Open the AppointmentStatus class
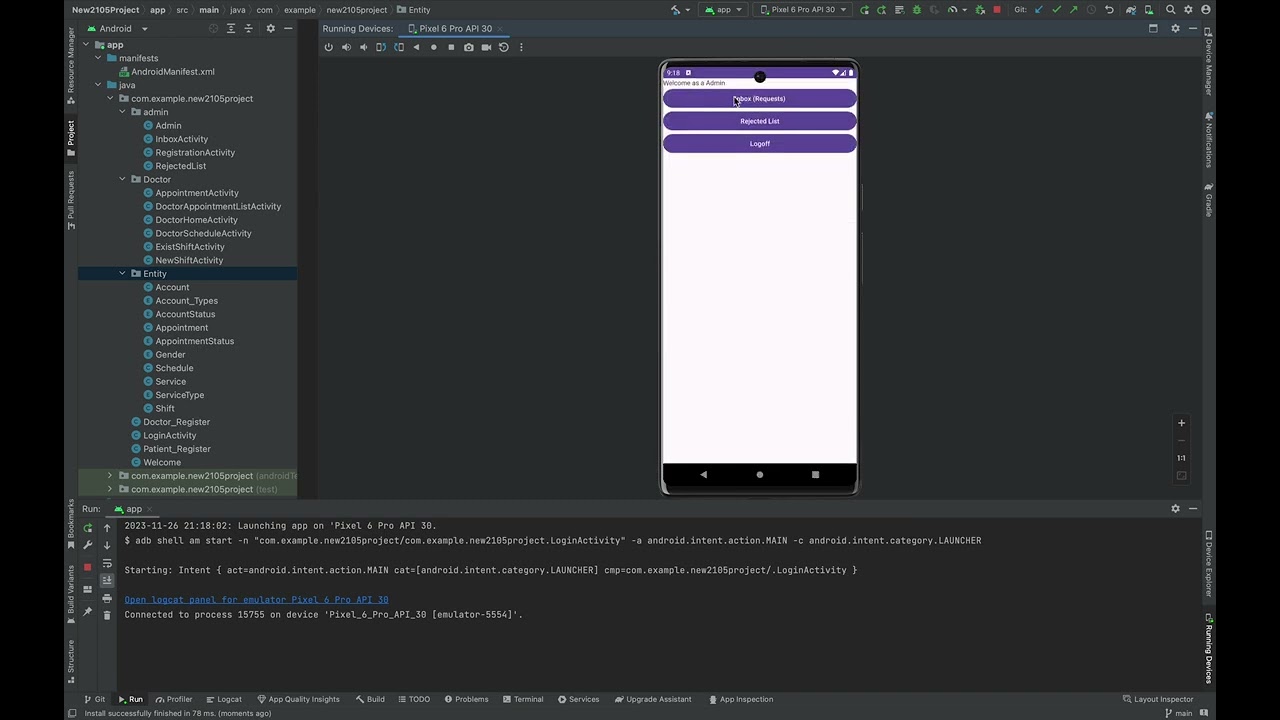This screenshot has height=720, width=1280. (194, 341)
